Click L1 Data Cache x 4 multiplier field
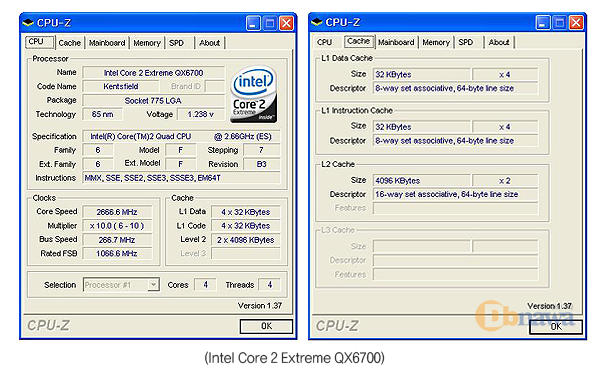Screen dimensions: 600x373 coord(505,74)
